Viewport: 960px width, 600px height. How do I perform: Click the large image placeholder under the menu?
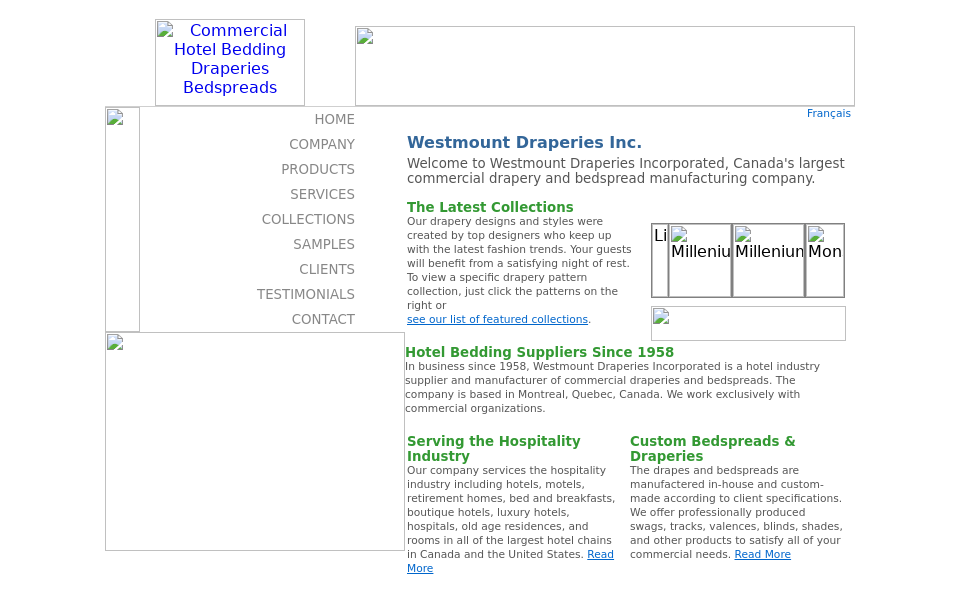[254, 441]
